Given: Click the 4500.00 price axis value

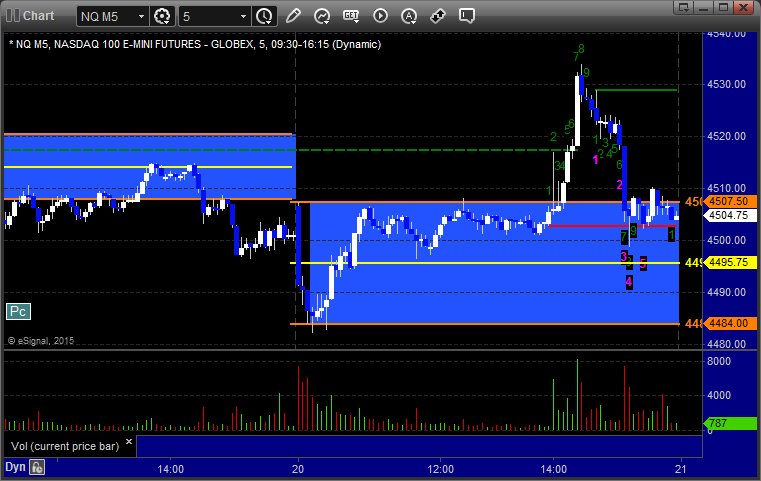Looking at the screenshot, I should coord(726,240).
